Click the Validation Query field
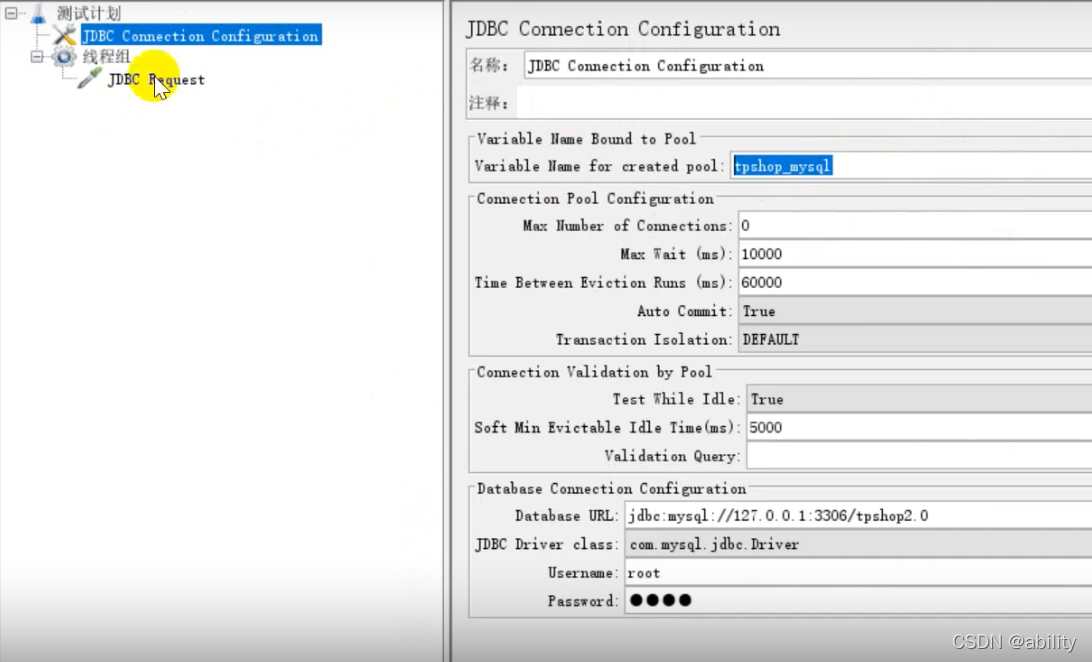 919,456
